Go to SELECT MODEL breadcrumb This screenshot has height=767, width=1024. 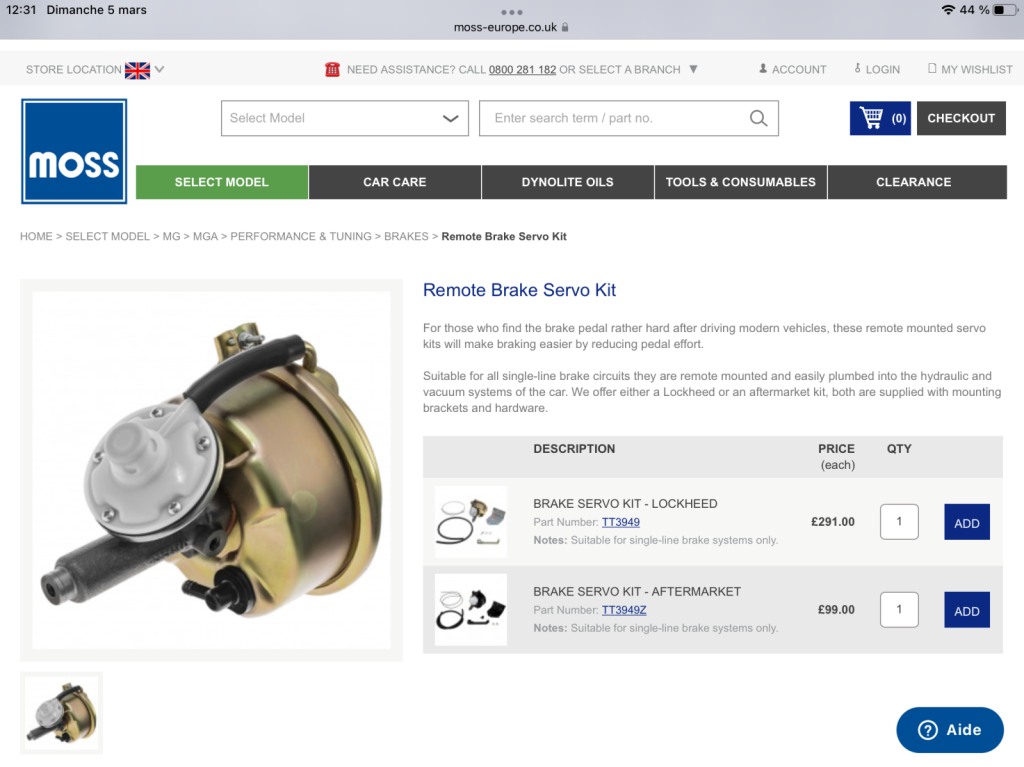(x=108, y=237)
